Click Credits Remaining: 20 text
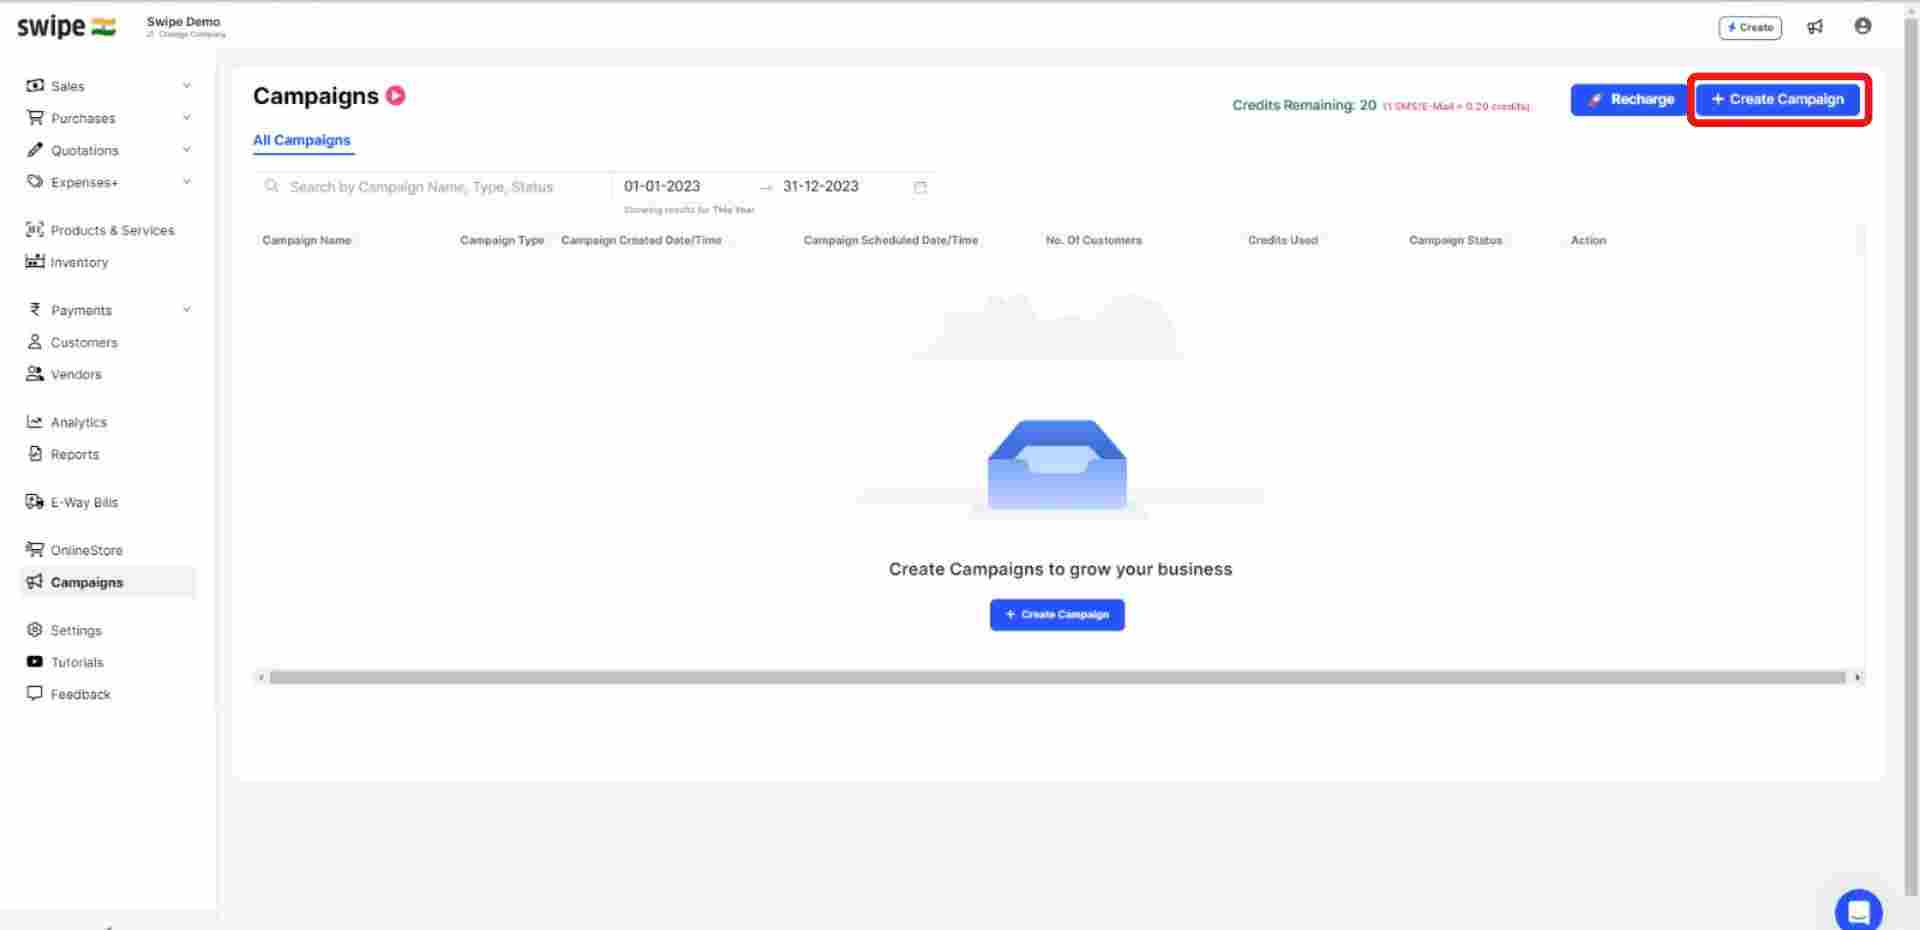Screen dimensions: 1920x930 [x=1304, y=105]
